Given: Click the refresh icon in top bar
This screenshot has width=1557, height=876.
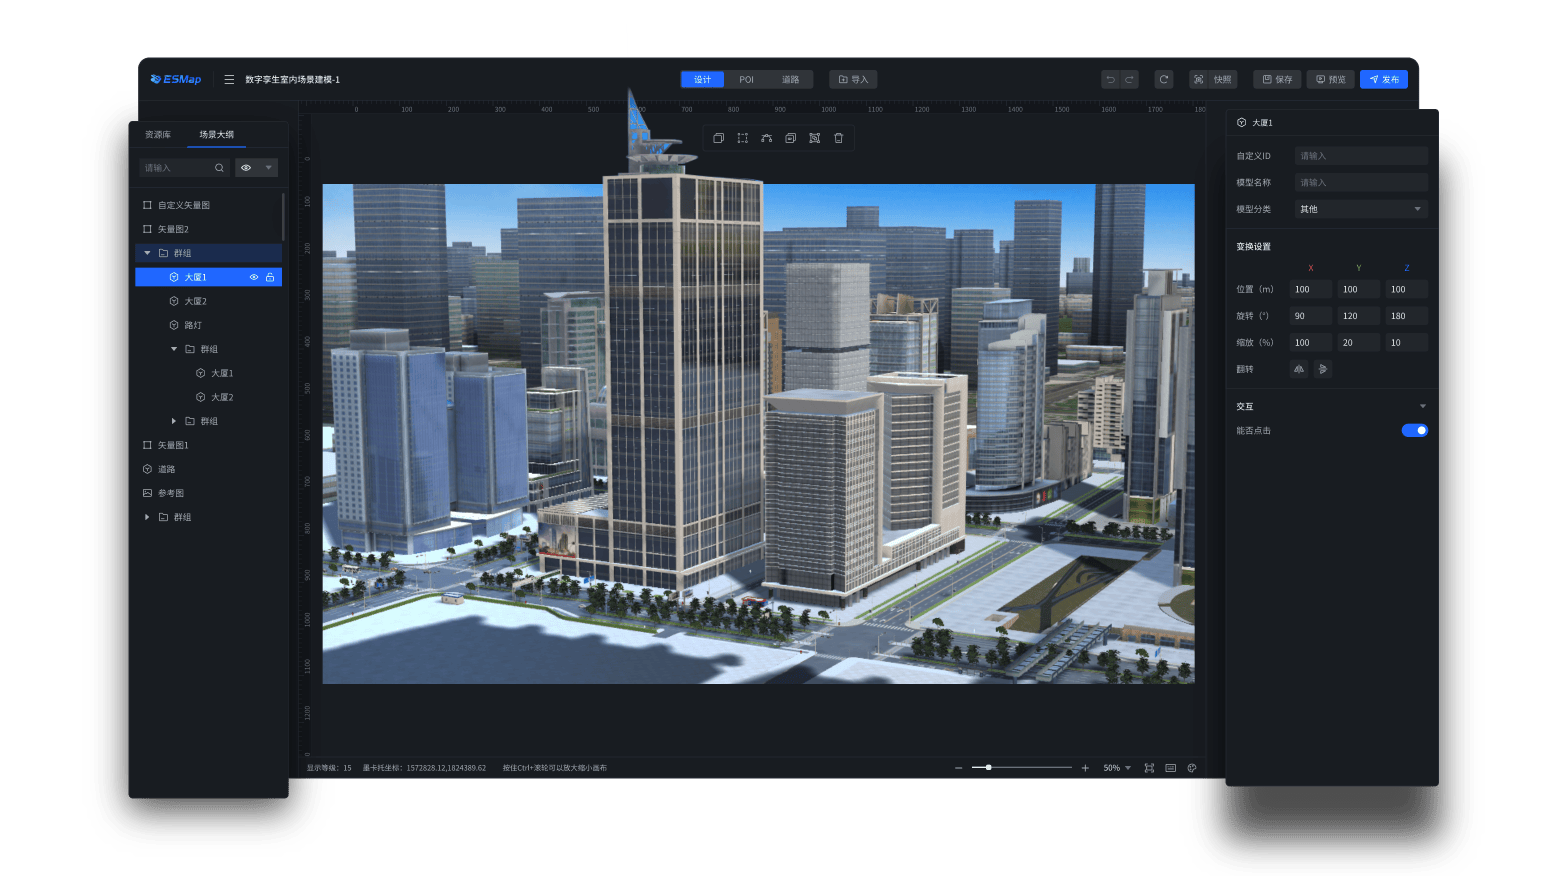Looking at the screenshot, I should (x=1163, y=79).
